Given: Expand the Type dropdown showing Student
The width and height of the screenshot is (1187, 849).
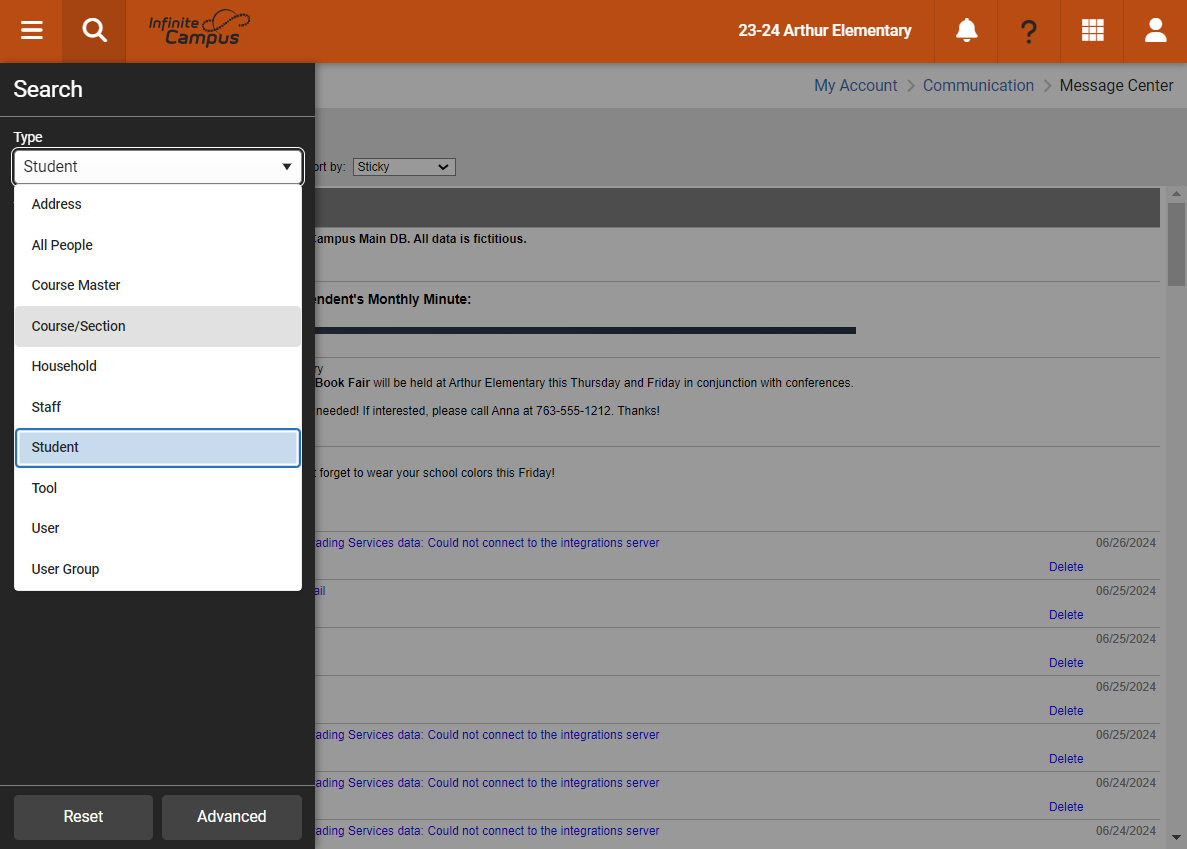Looking at the screenshot, I should [x=157, y=166].
